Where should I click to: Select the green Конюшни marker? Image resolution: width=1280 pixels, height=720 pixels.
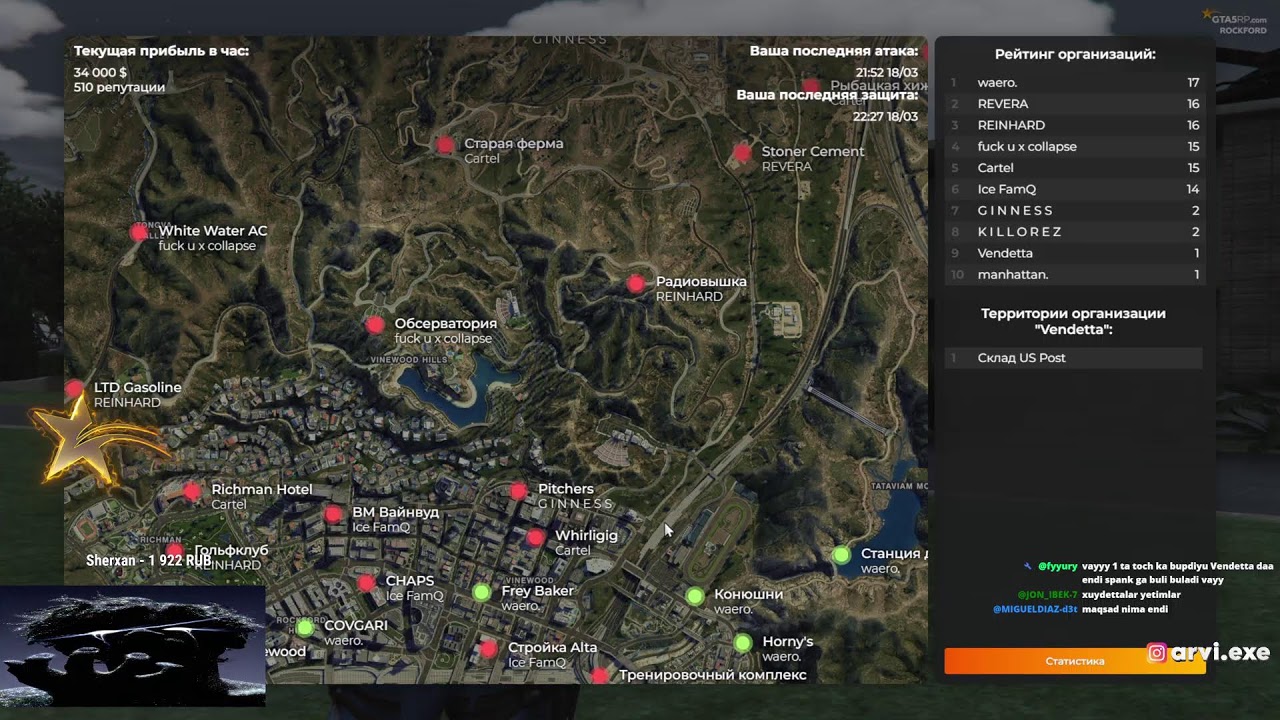[x=695, y=597]
